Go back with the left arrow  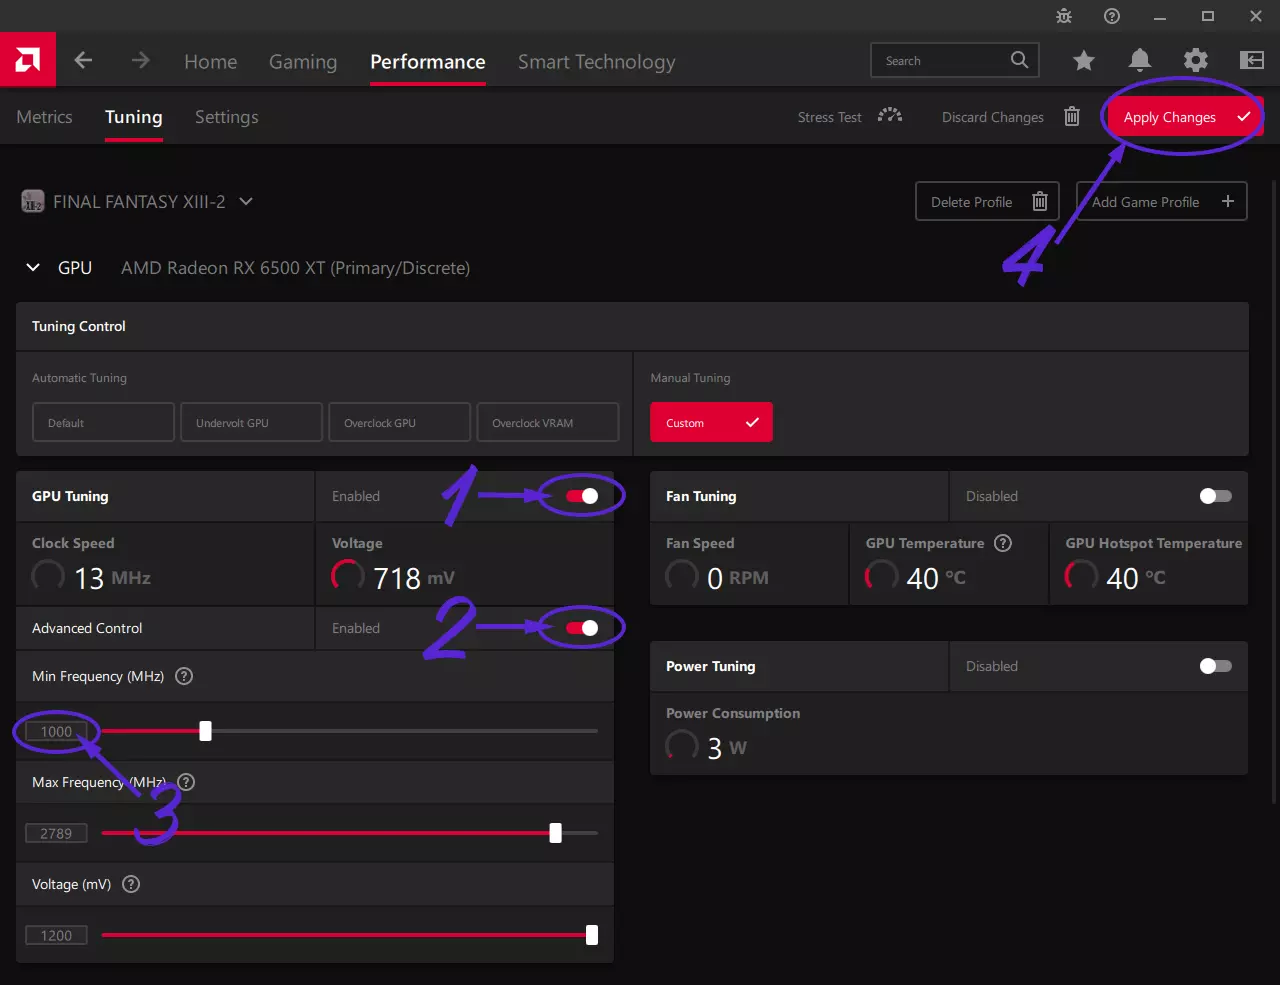point(83,61)
